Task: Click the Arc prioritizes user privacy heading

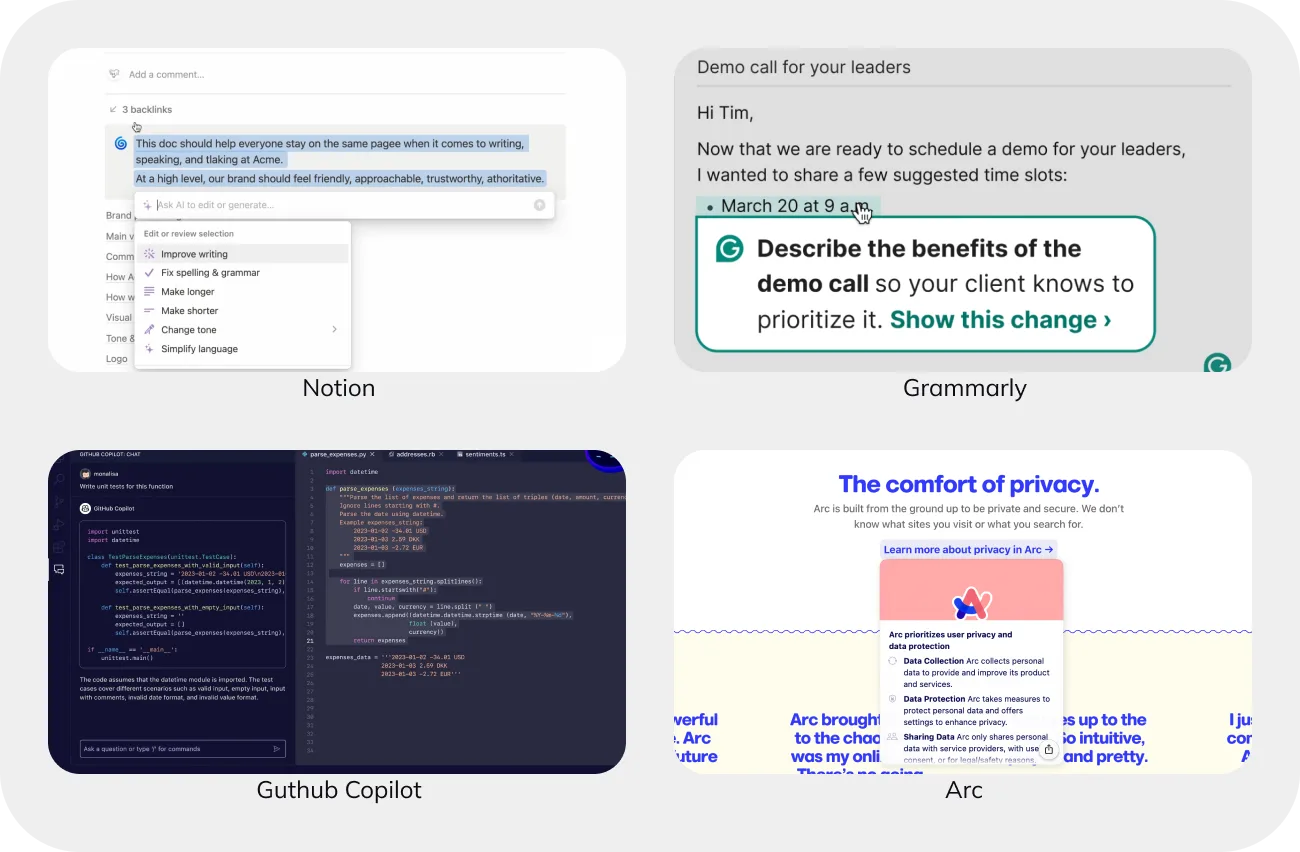Action: coord(950,640)
